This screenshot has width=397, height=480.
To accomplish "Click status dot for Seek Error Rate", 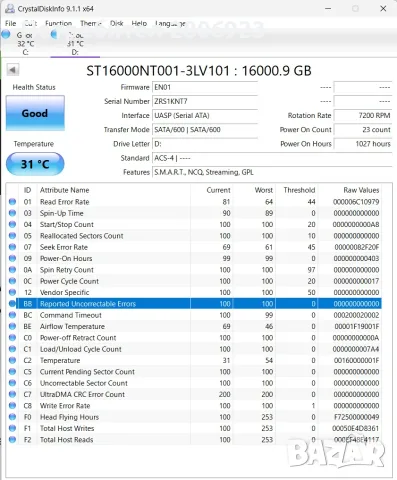I will [x=12, y=247].
